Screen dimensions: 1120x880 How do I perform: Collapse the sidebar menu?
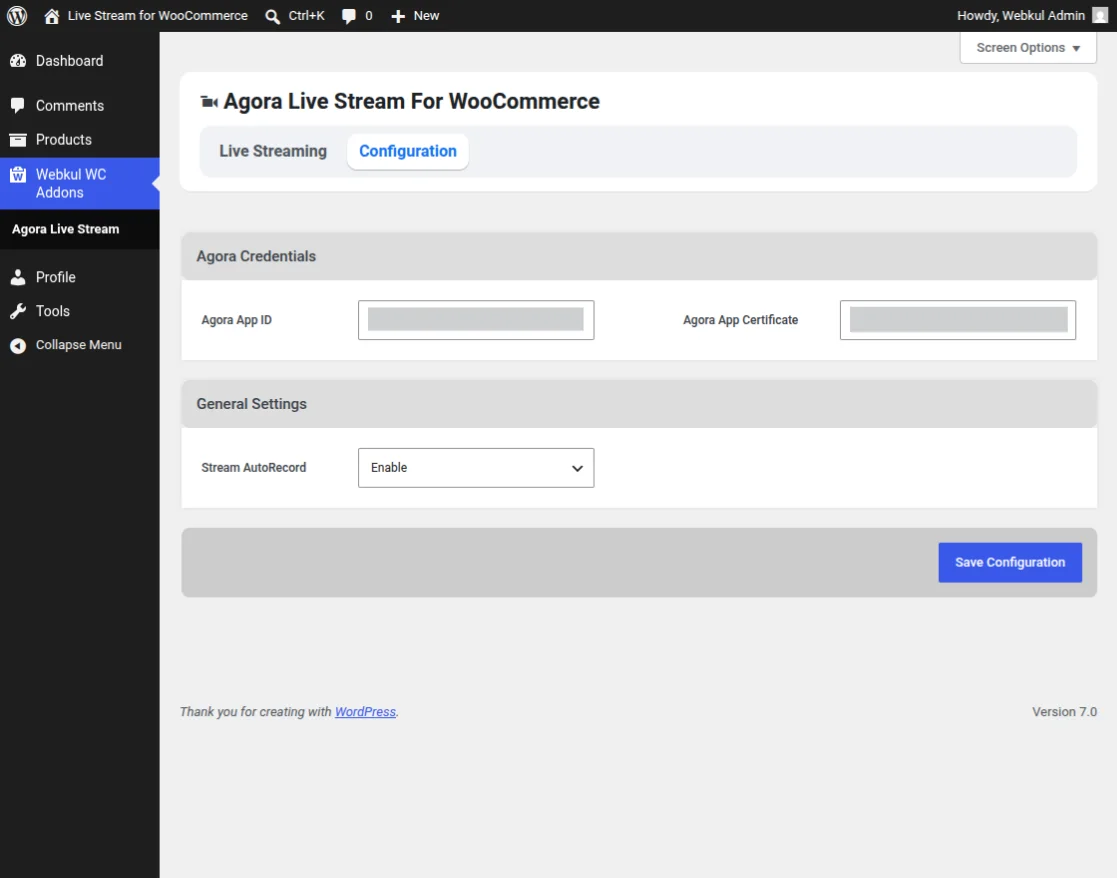click(79, 345)
